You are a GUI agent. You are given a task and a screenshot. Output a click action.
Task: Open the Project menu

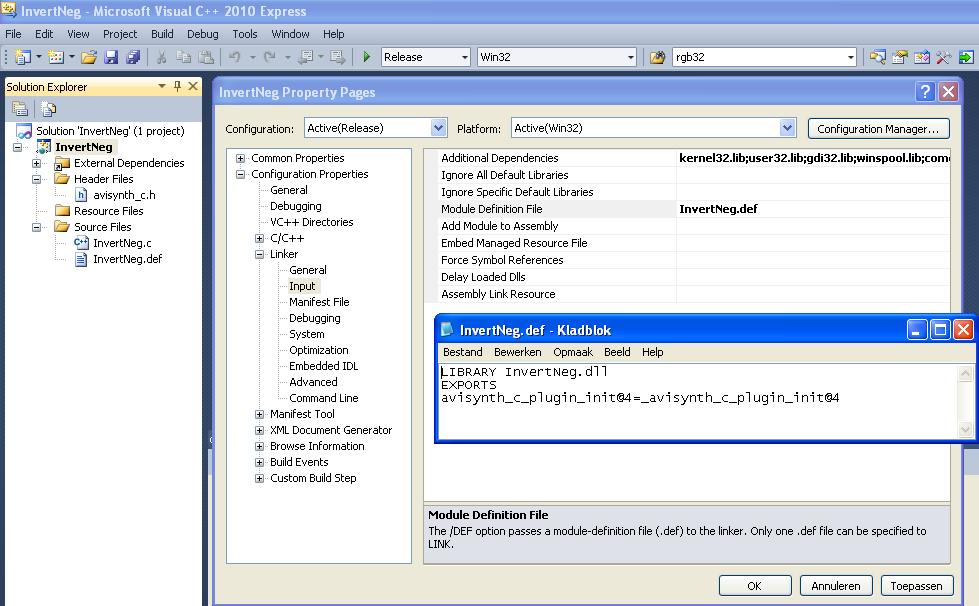[x=120, y=34]
